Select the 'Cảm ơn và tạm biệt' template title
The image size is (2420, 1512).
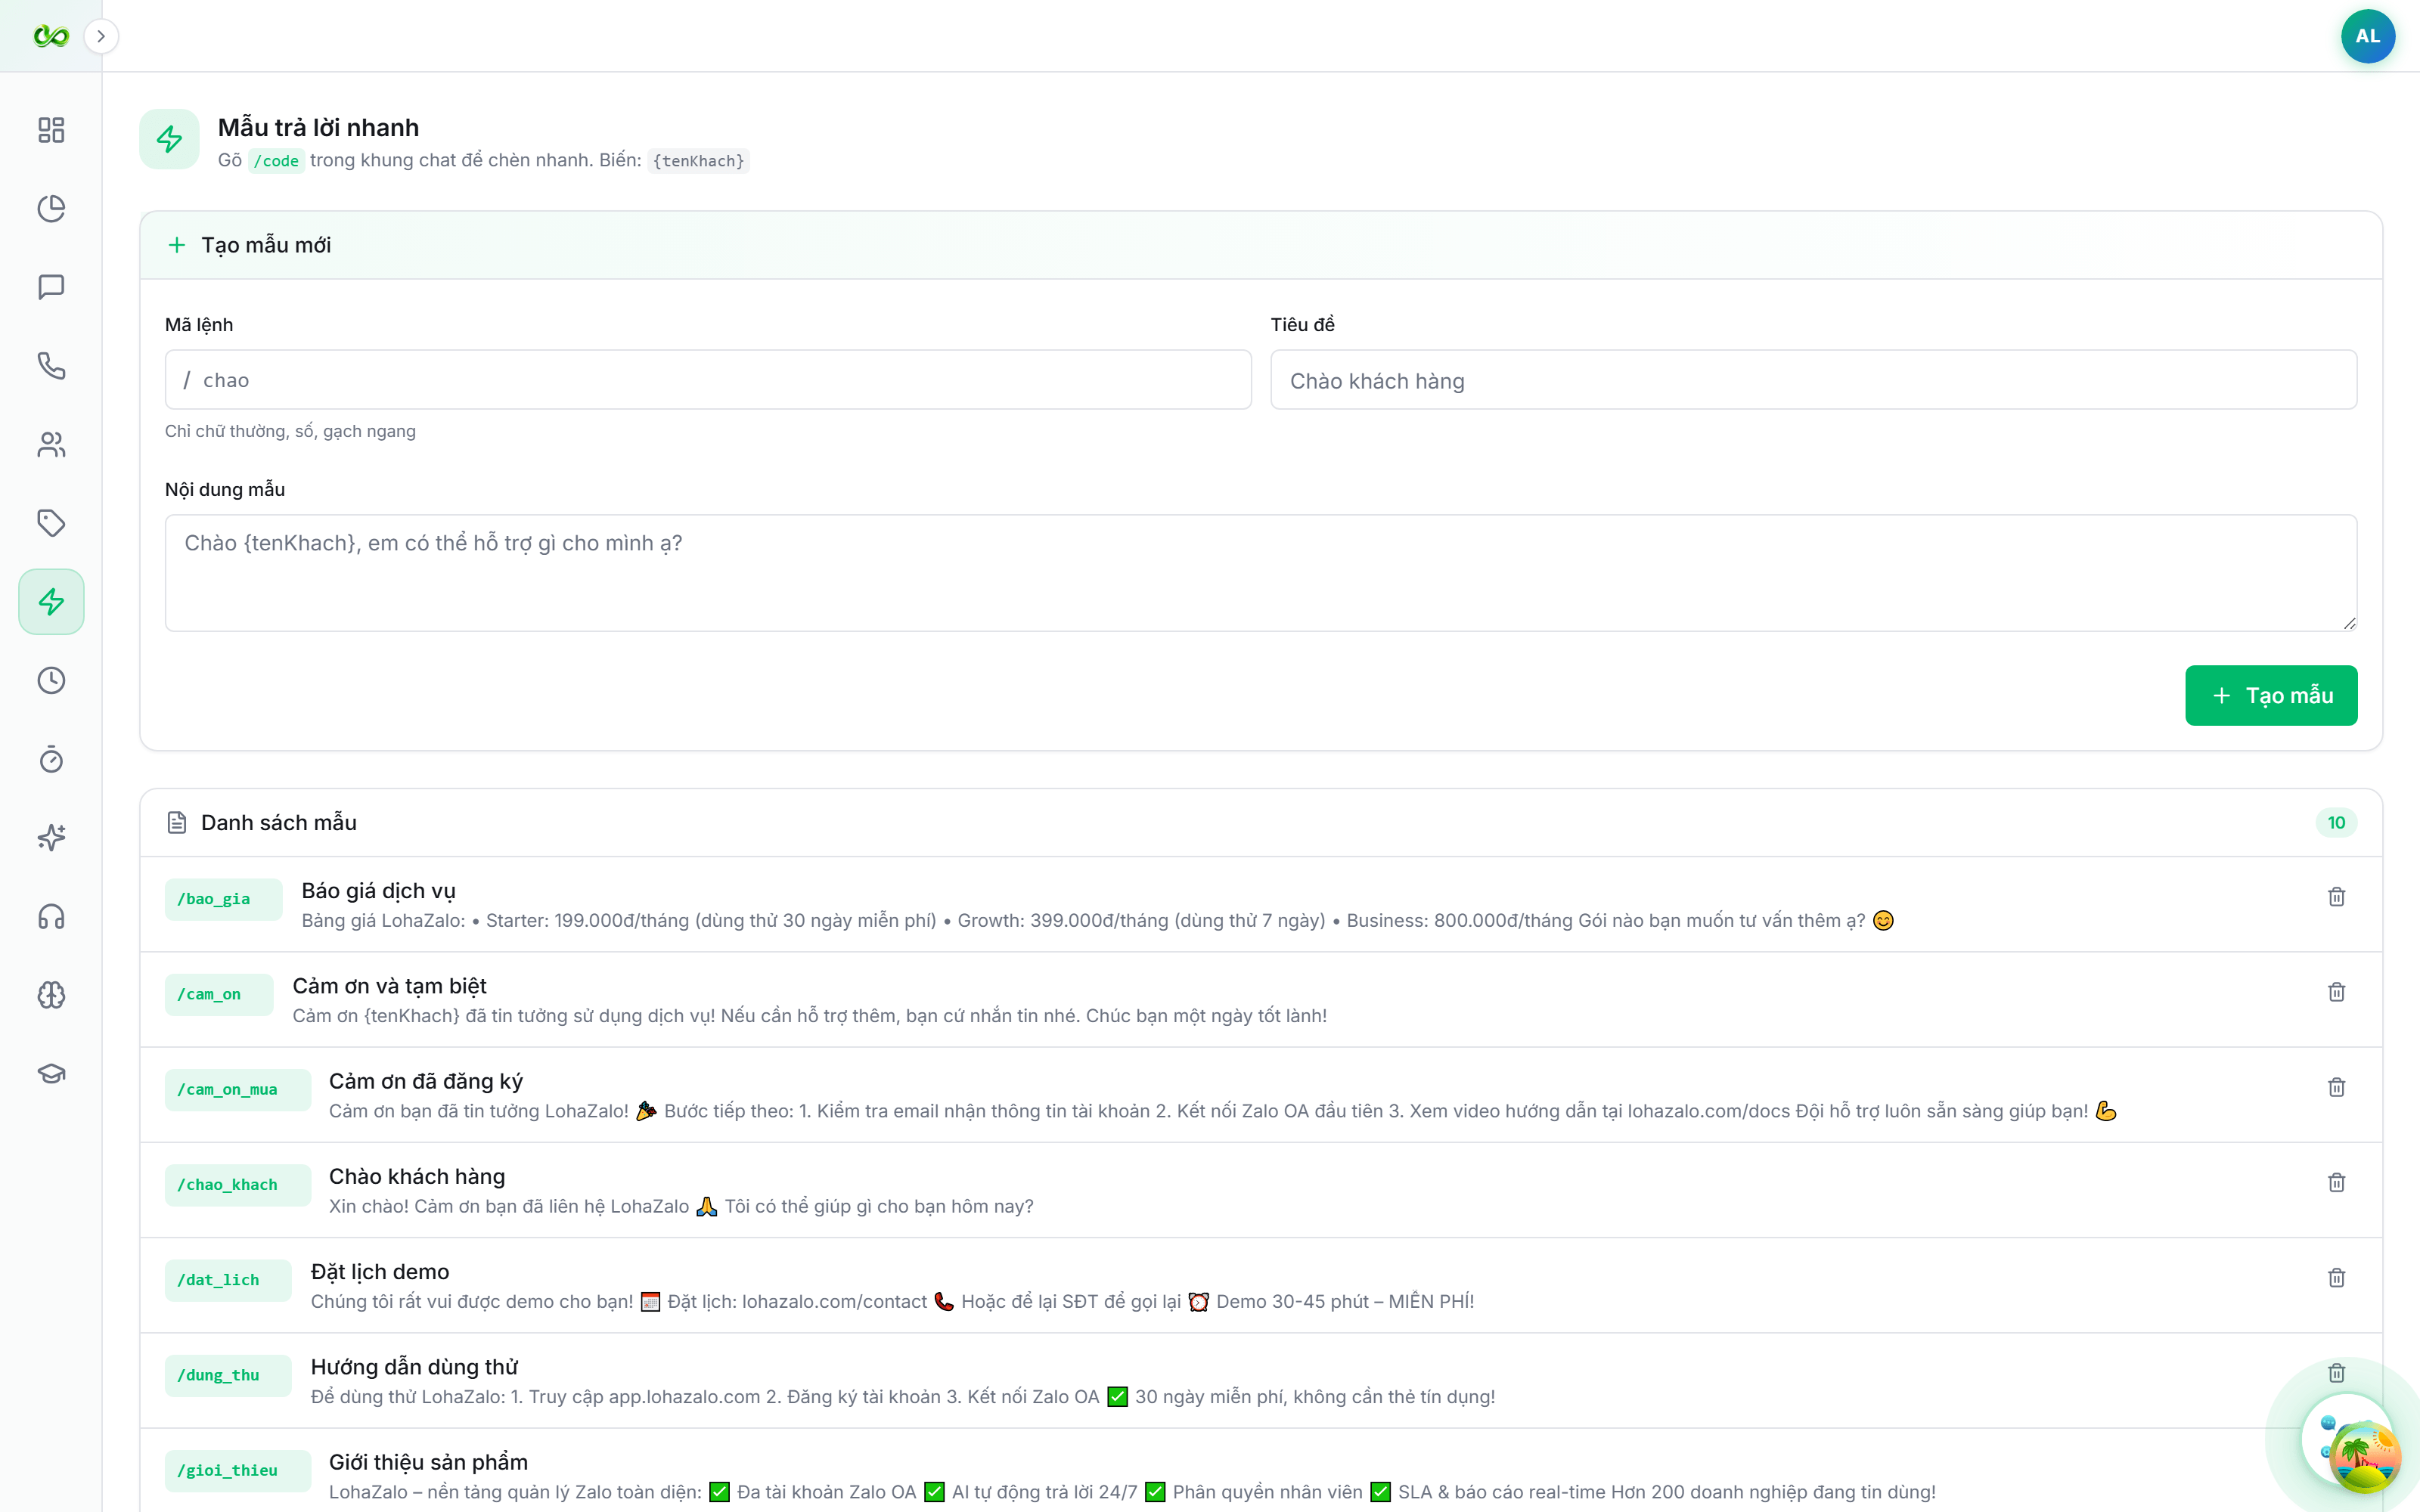tap(389, 986)
